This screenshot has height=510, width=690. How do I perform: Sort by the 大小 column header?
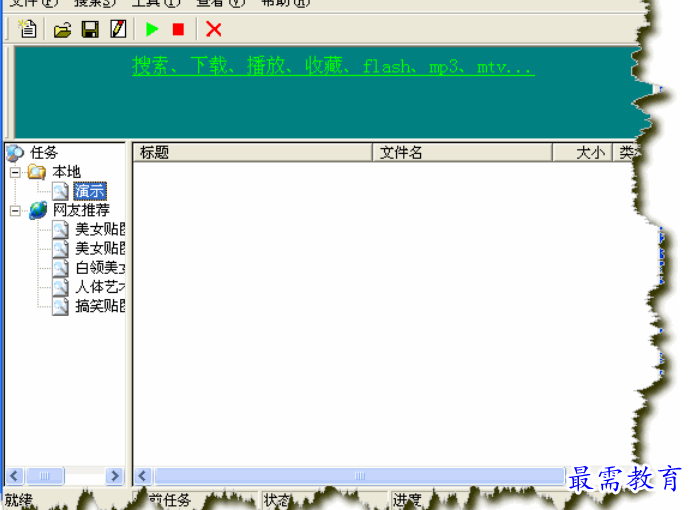coord(583,153)
